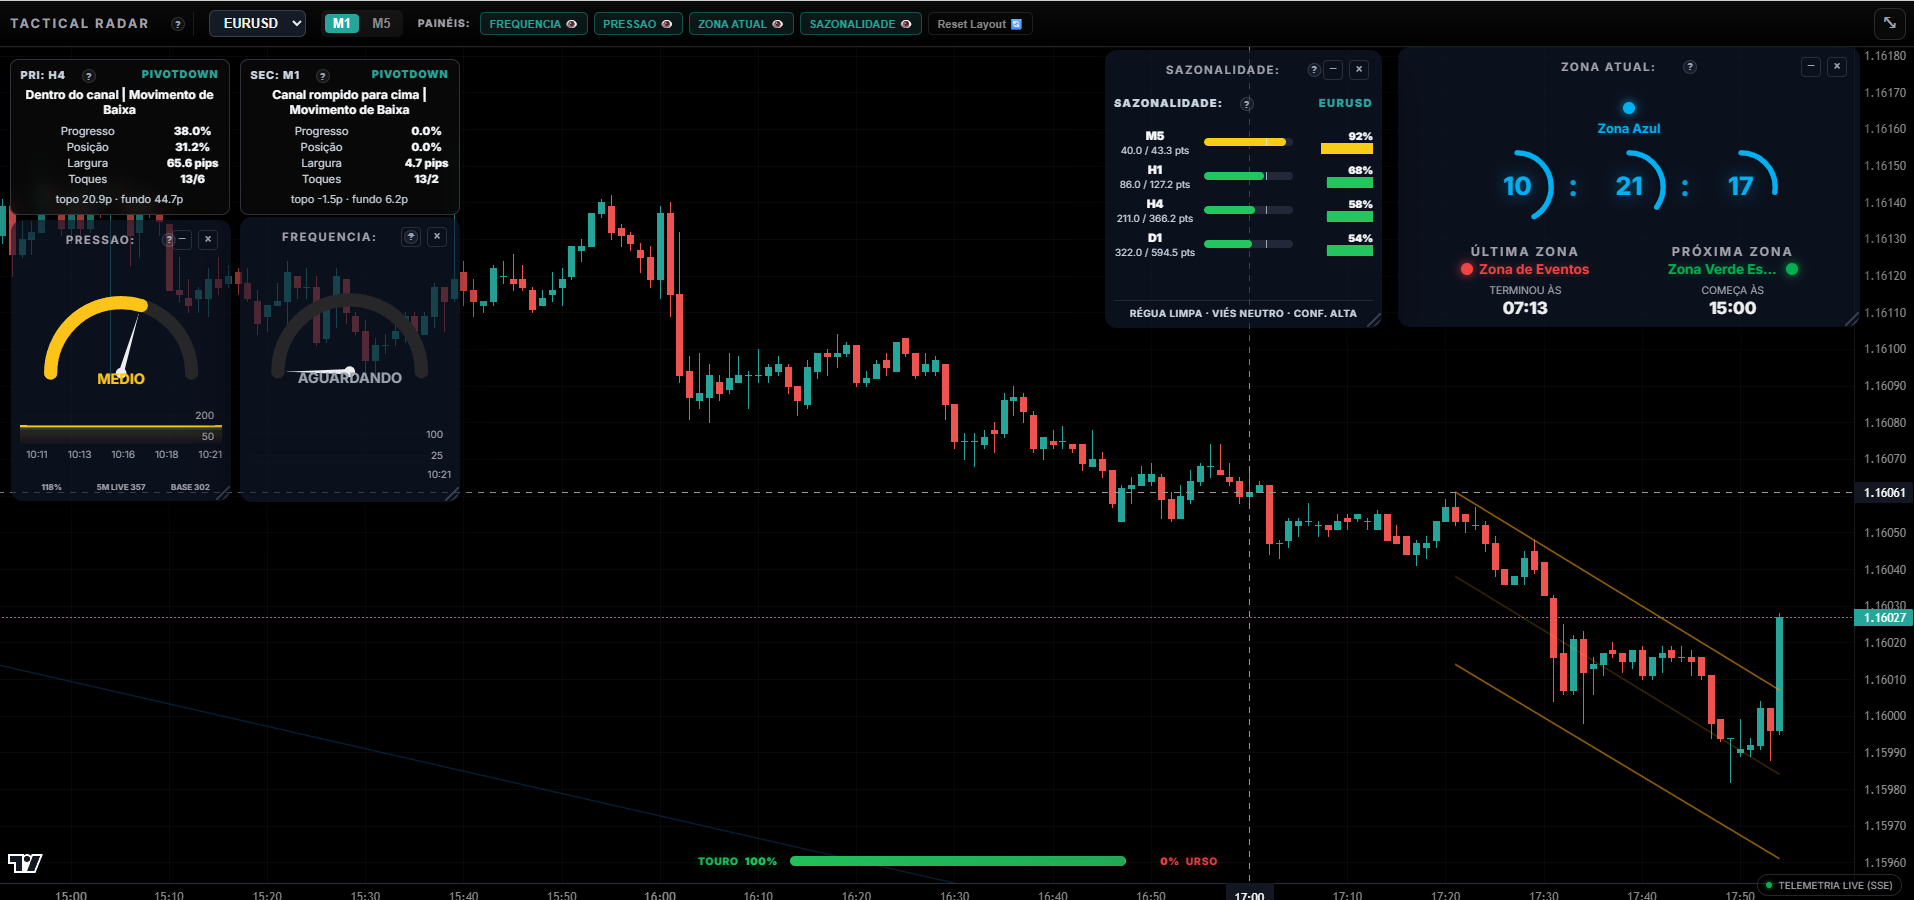Click the green 58% H4 block
Image resolution: width=1914 pixels, height=900 pixels.
pos(1350,217)
